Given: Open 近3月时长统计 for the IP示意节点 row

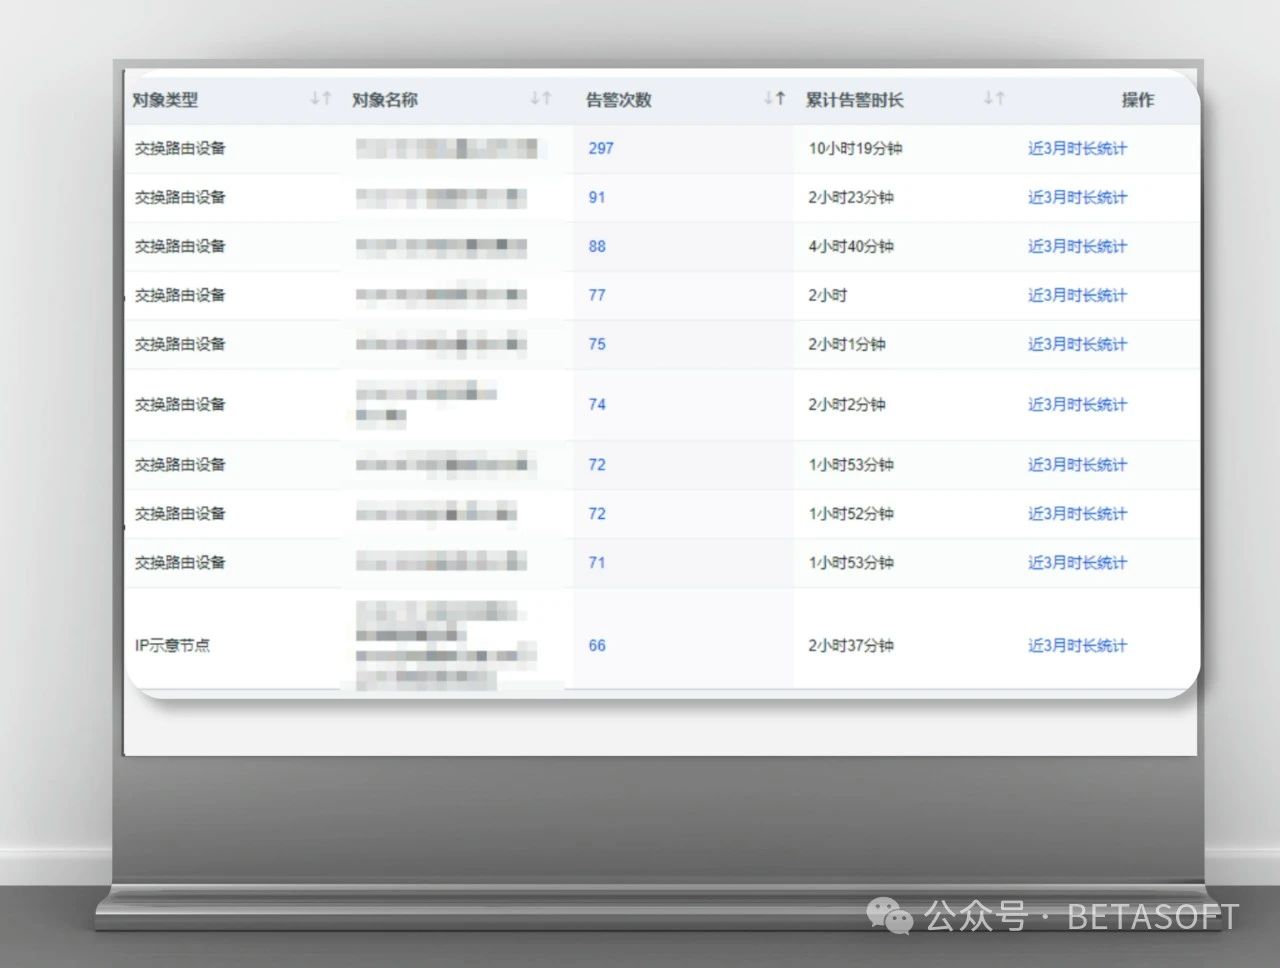Looking at the screenshot, I should coord(1076,645).
